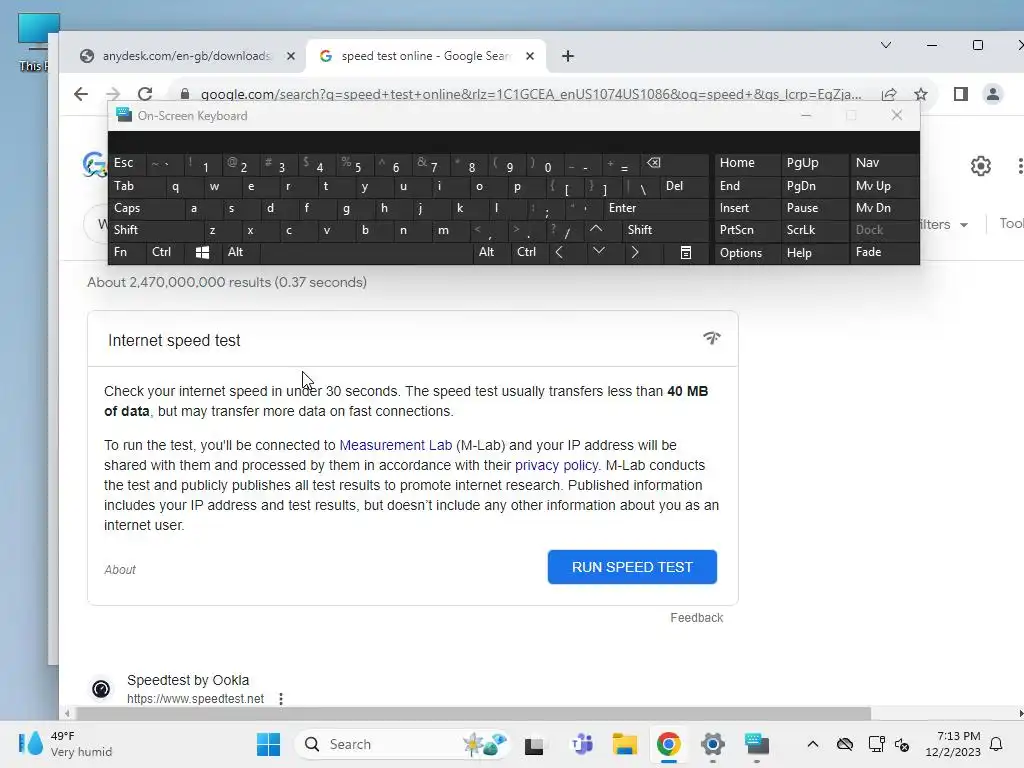
Task: Click the up arrow key on On-Screen Keyboard
Action: coord(596,229)
